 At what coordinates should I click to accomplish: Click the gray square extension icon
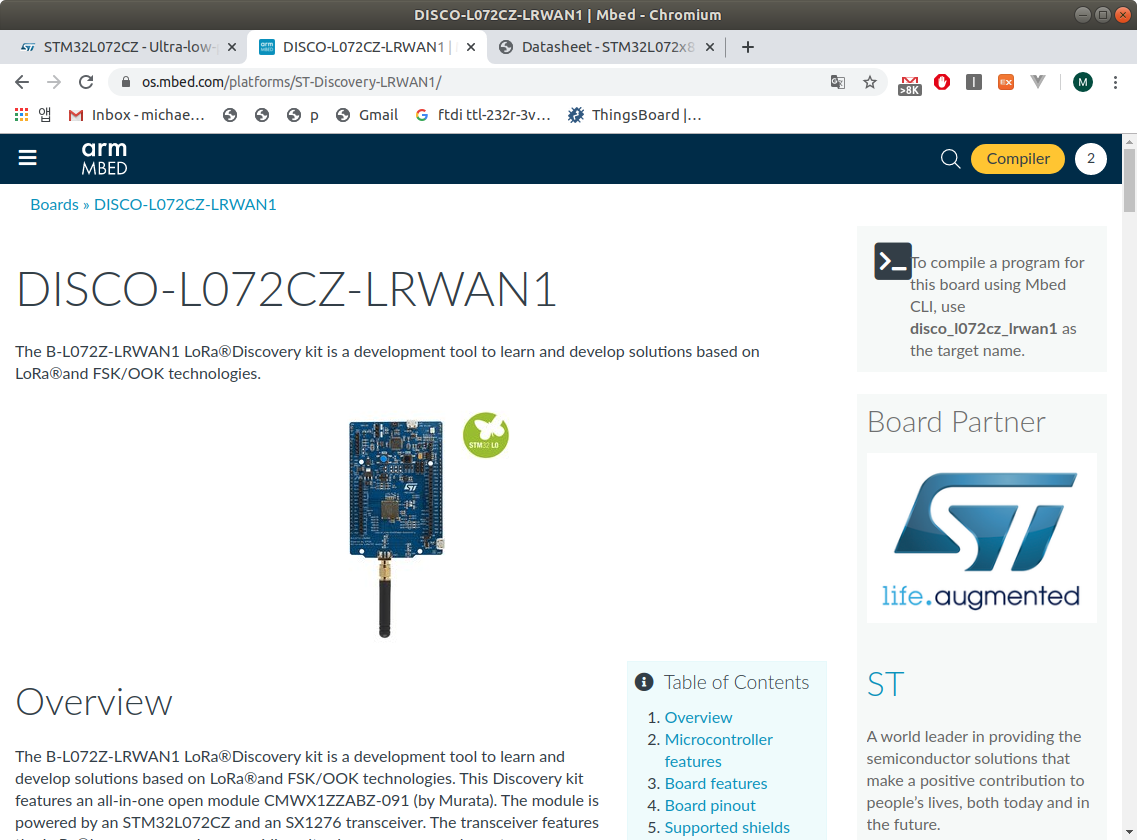tap(974, 82)
